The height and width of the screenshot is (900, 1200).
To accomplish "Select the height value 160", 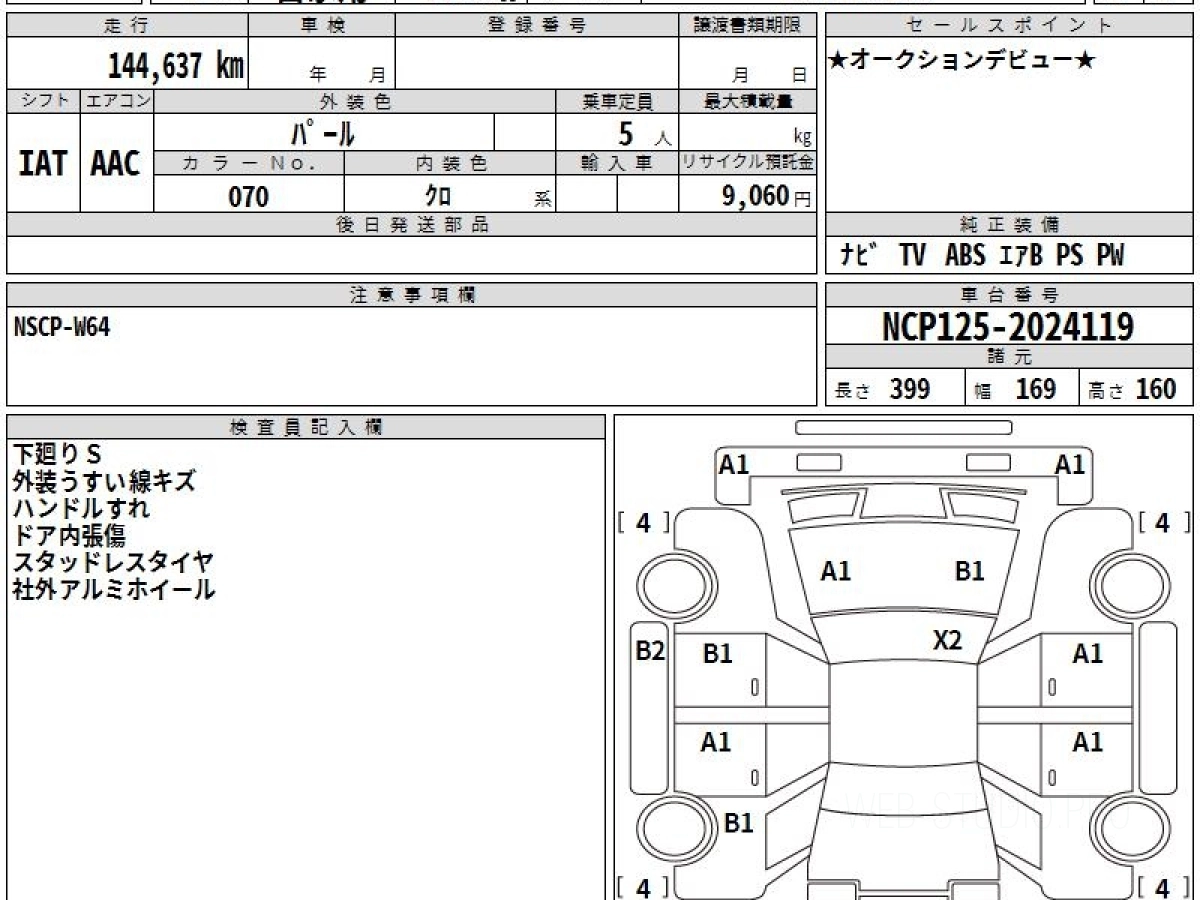I will [x=1156, y=389].
